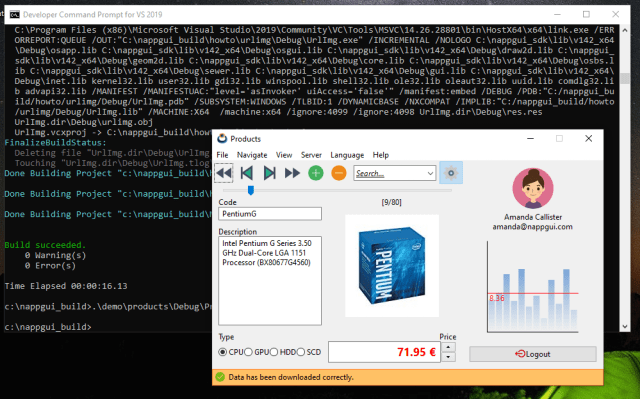
Task: Click the email amanda@nappgui.com
Action: (533, 227)
